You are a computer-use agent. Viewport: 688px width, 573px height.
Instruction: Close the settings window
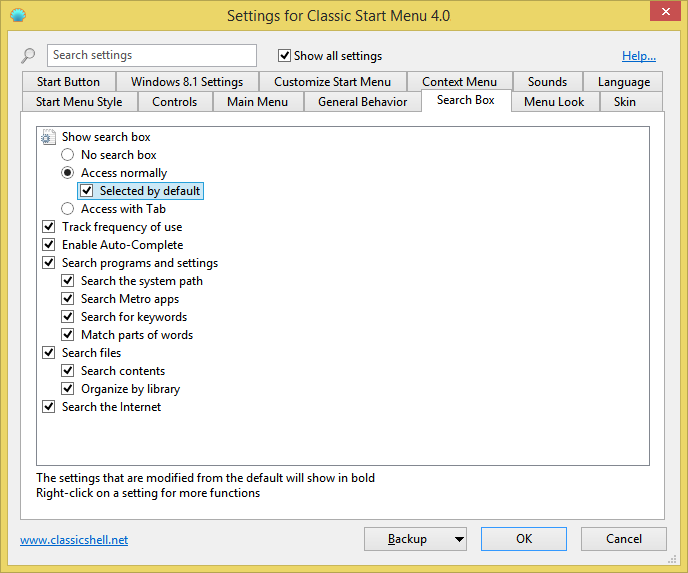click(665, 11)
